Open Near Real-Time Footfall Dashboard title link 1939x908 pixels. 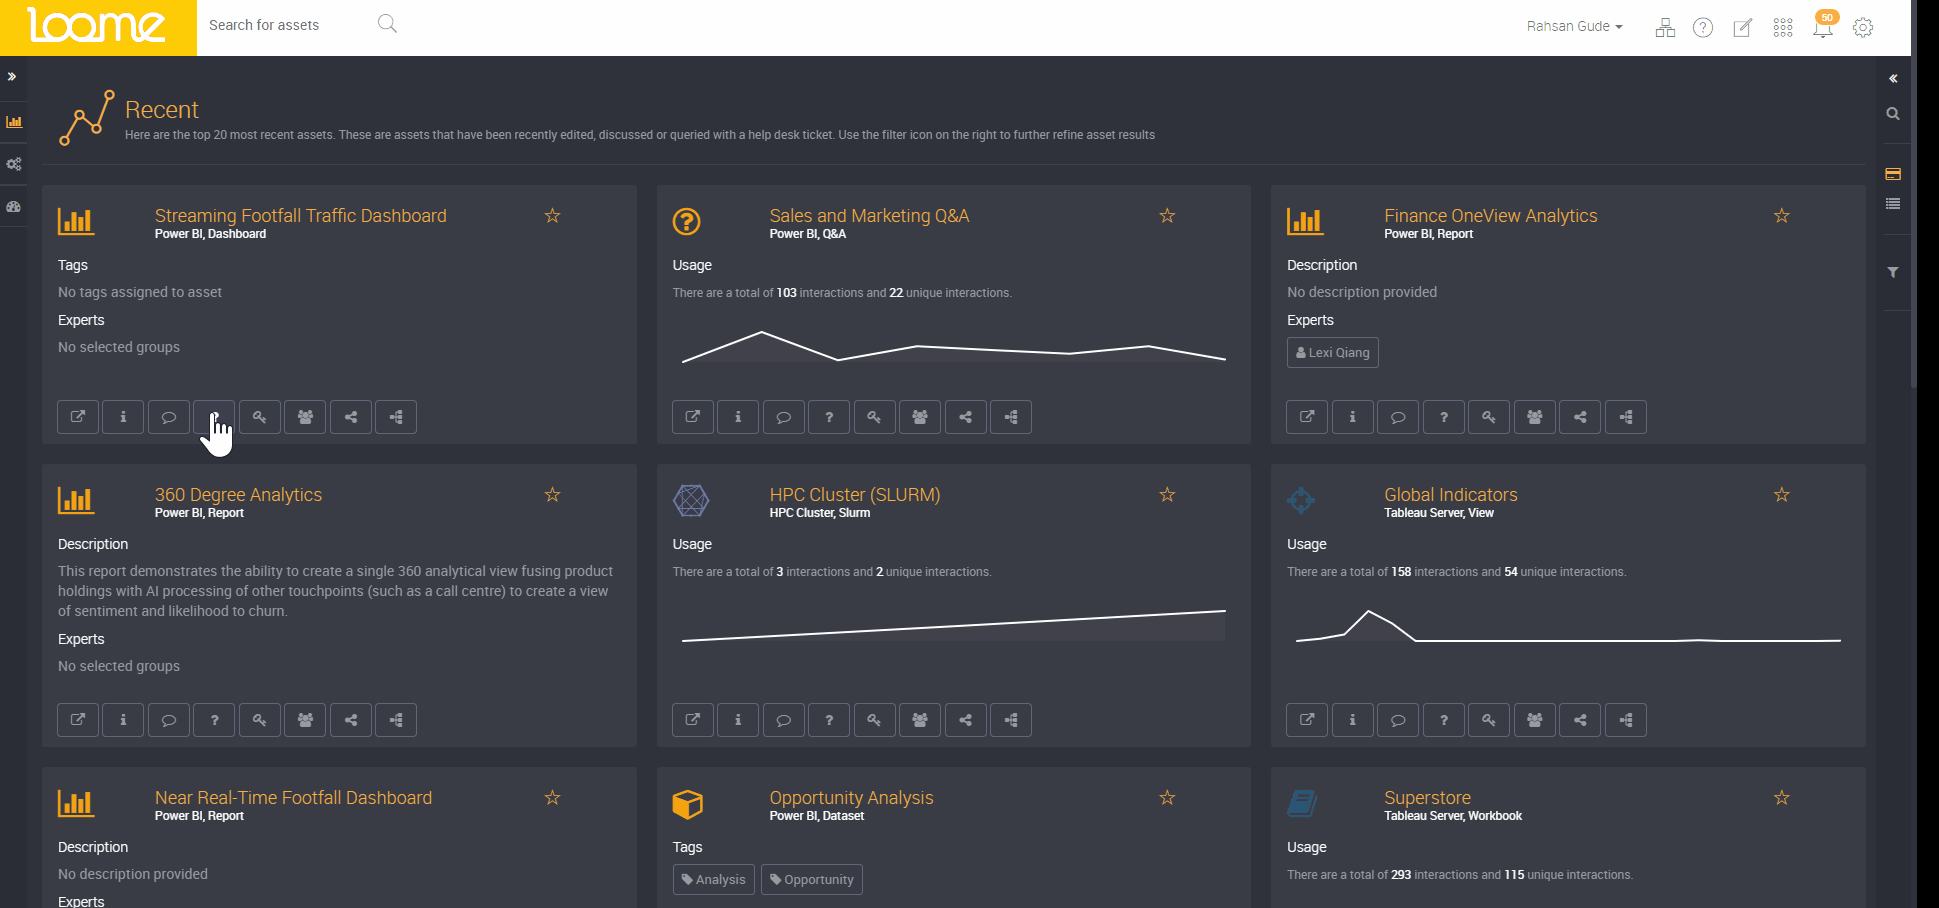(294, 798)
